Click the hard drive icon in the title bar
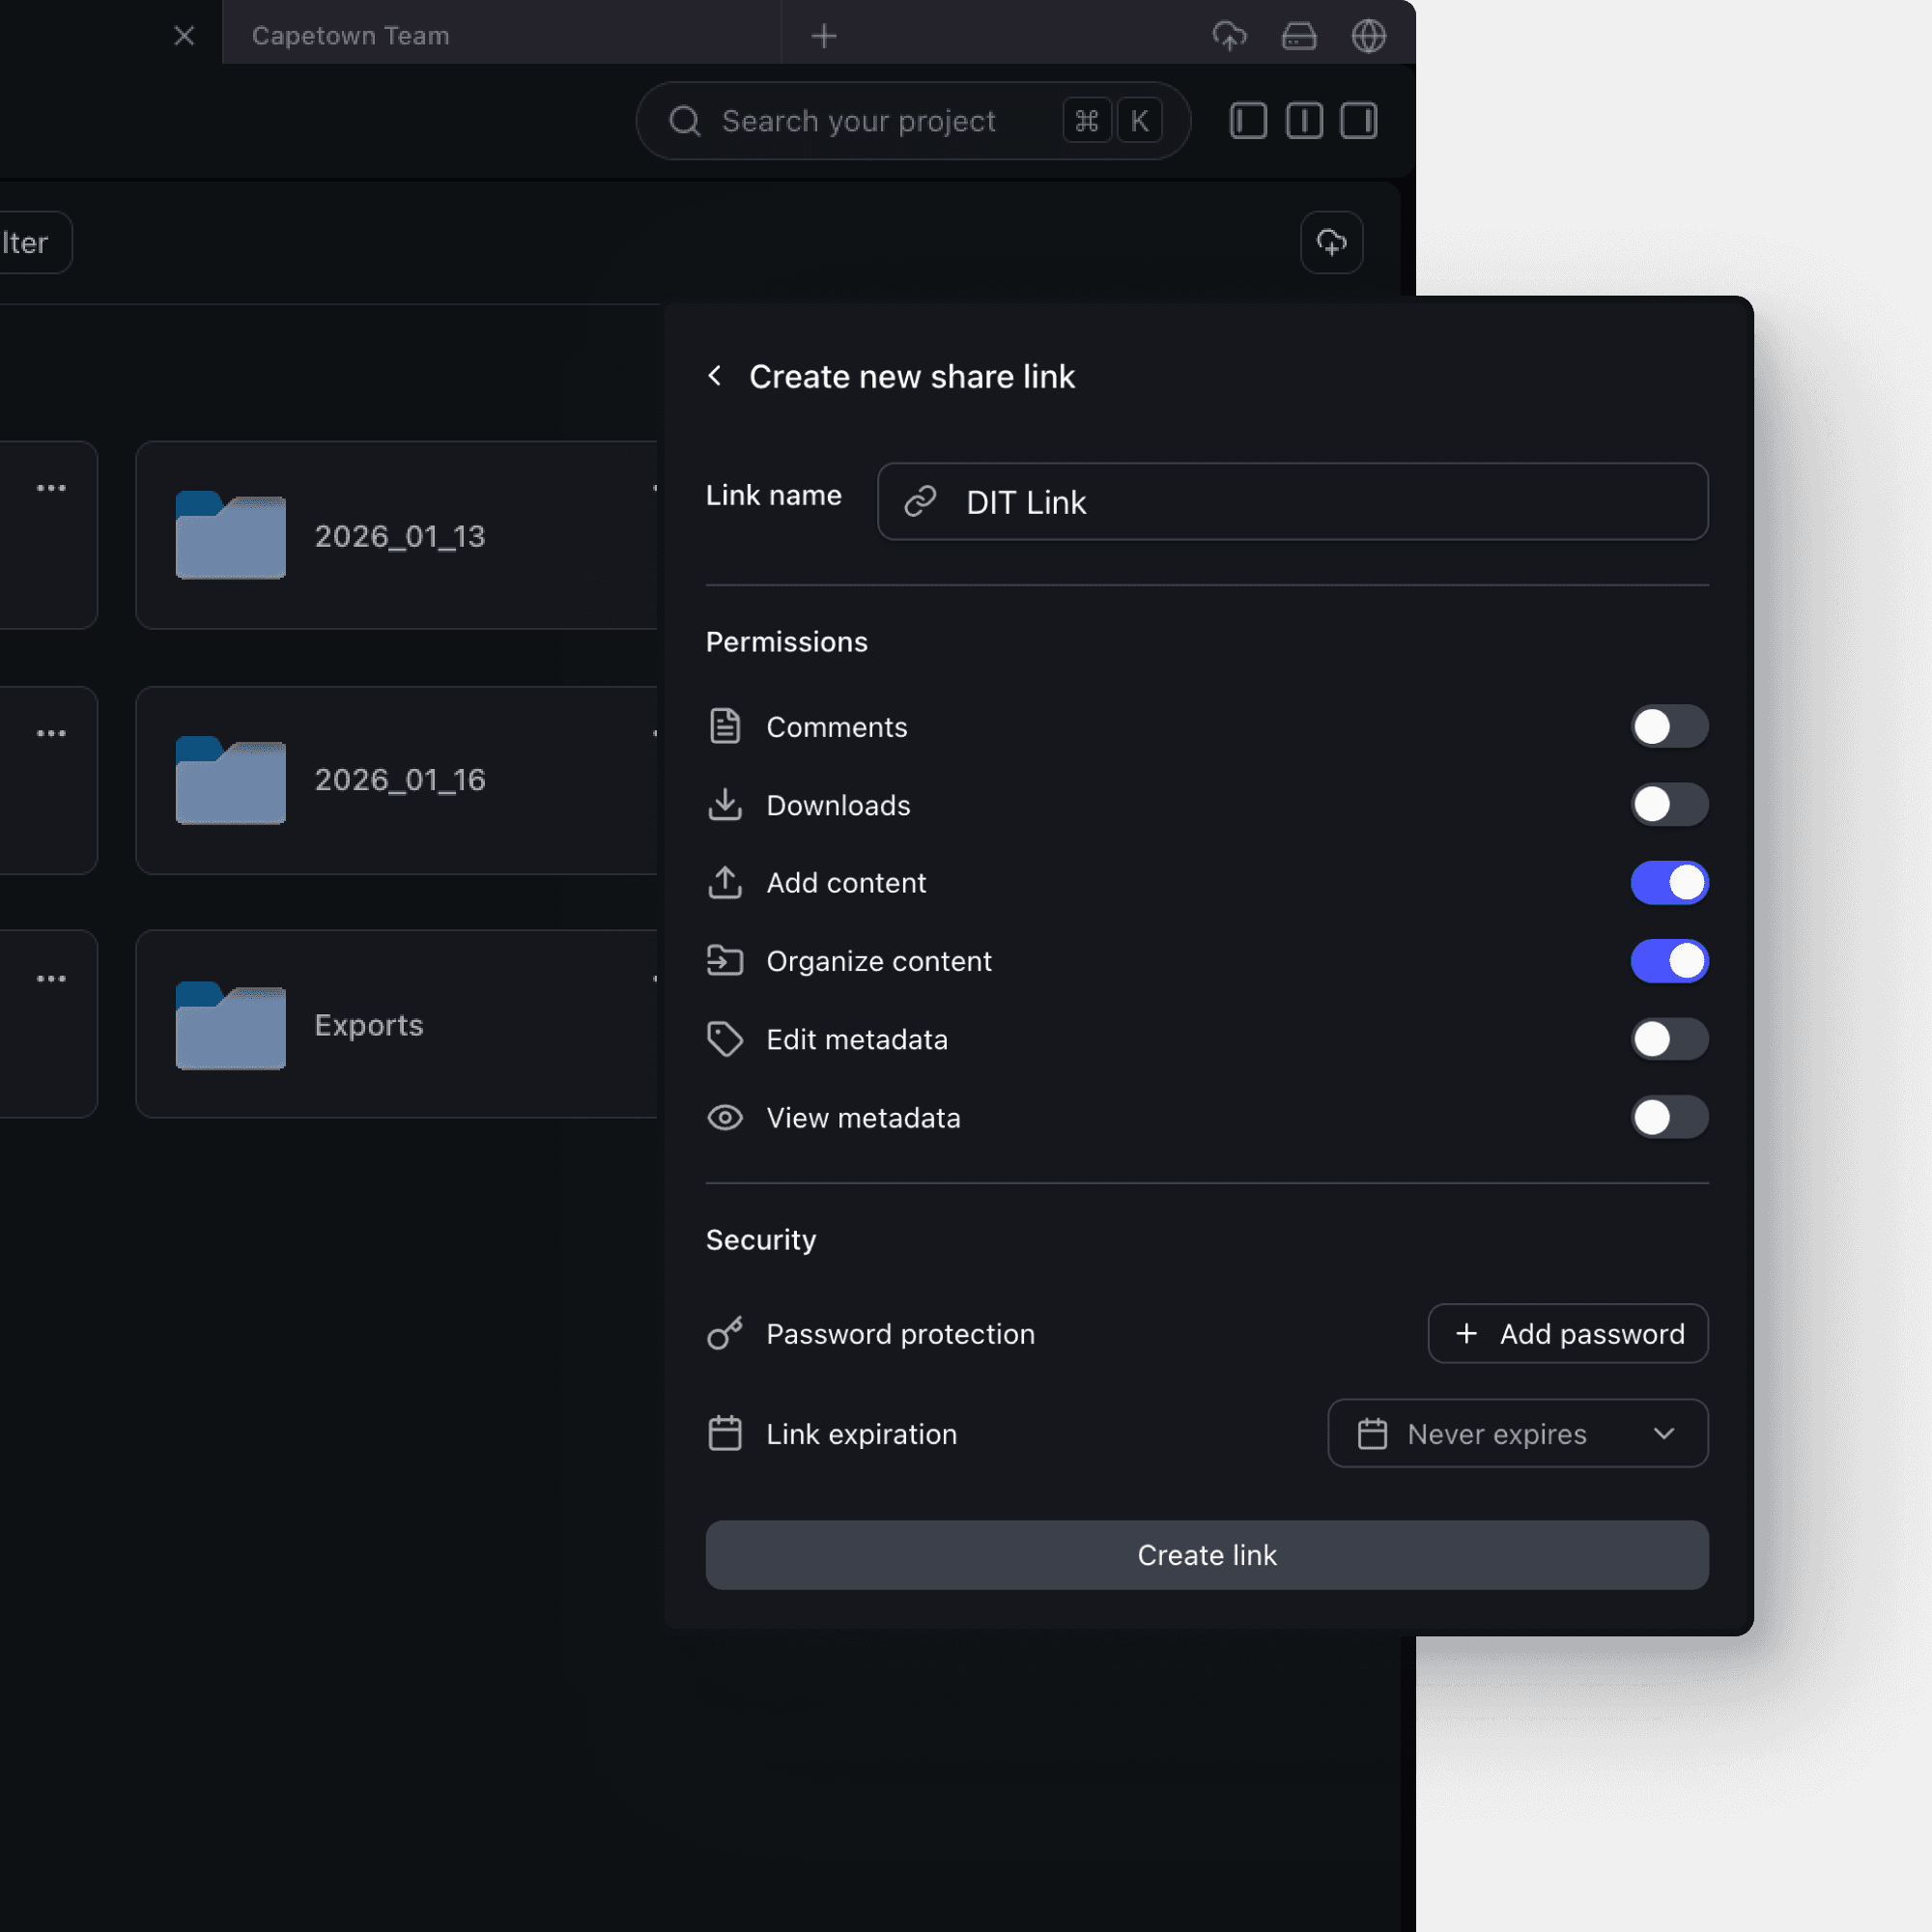 pyautogui.click(x=1298, y=36)
